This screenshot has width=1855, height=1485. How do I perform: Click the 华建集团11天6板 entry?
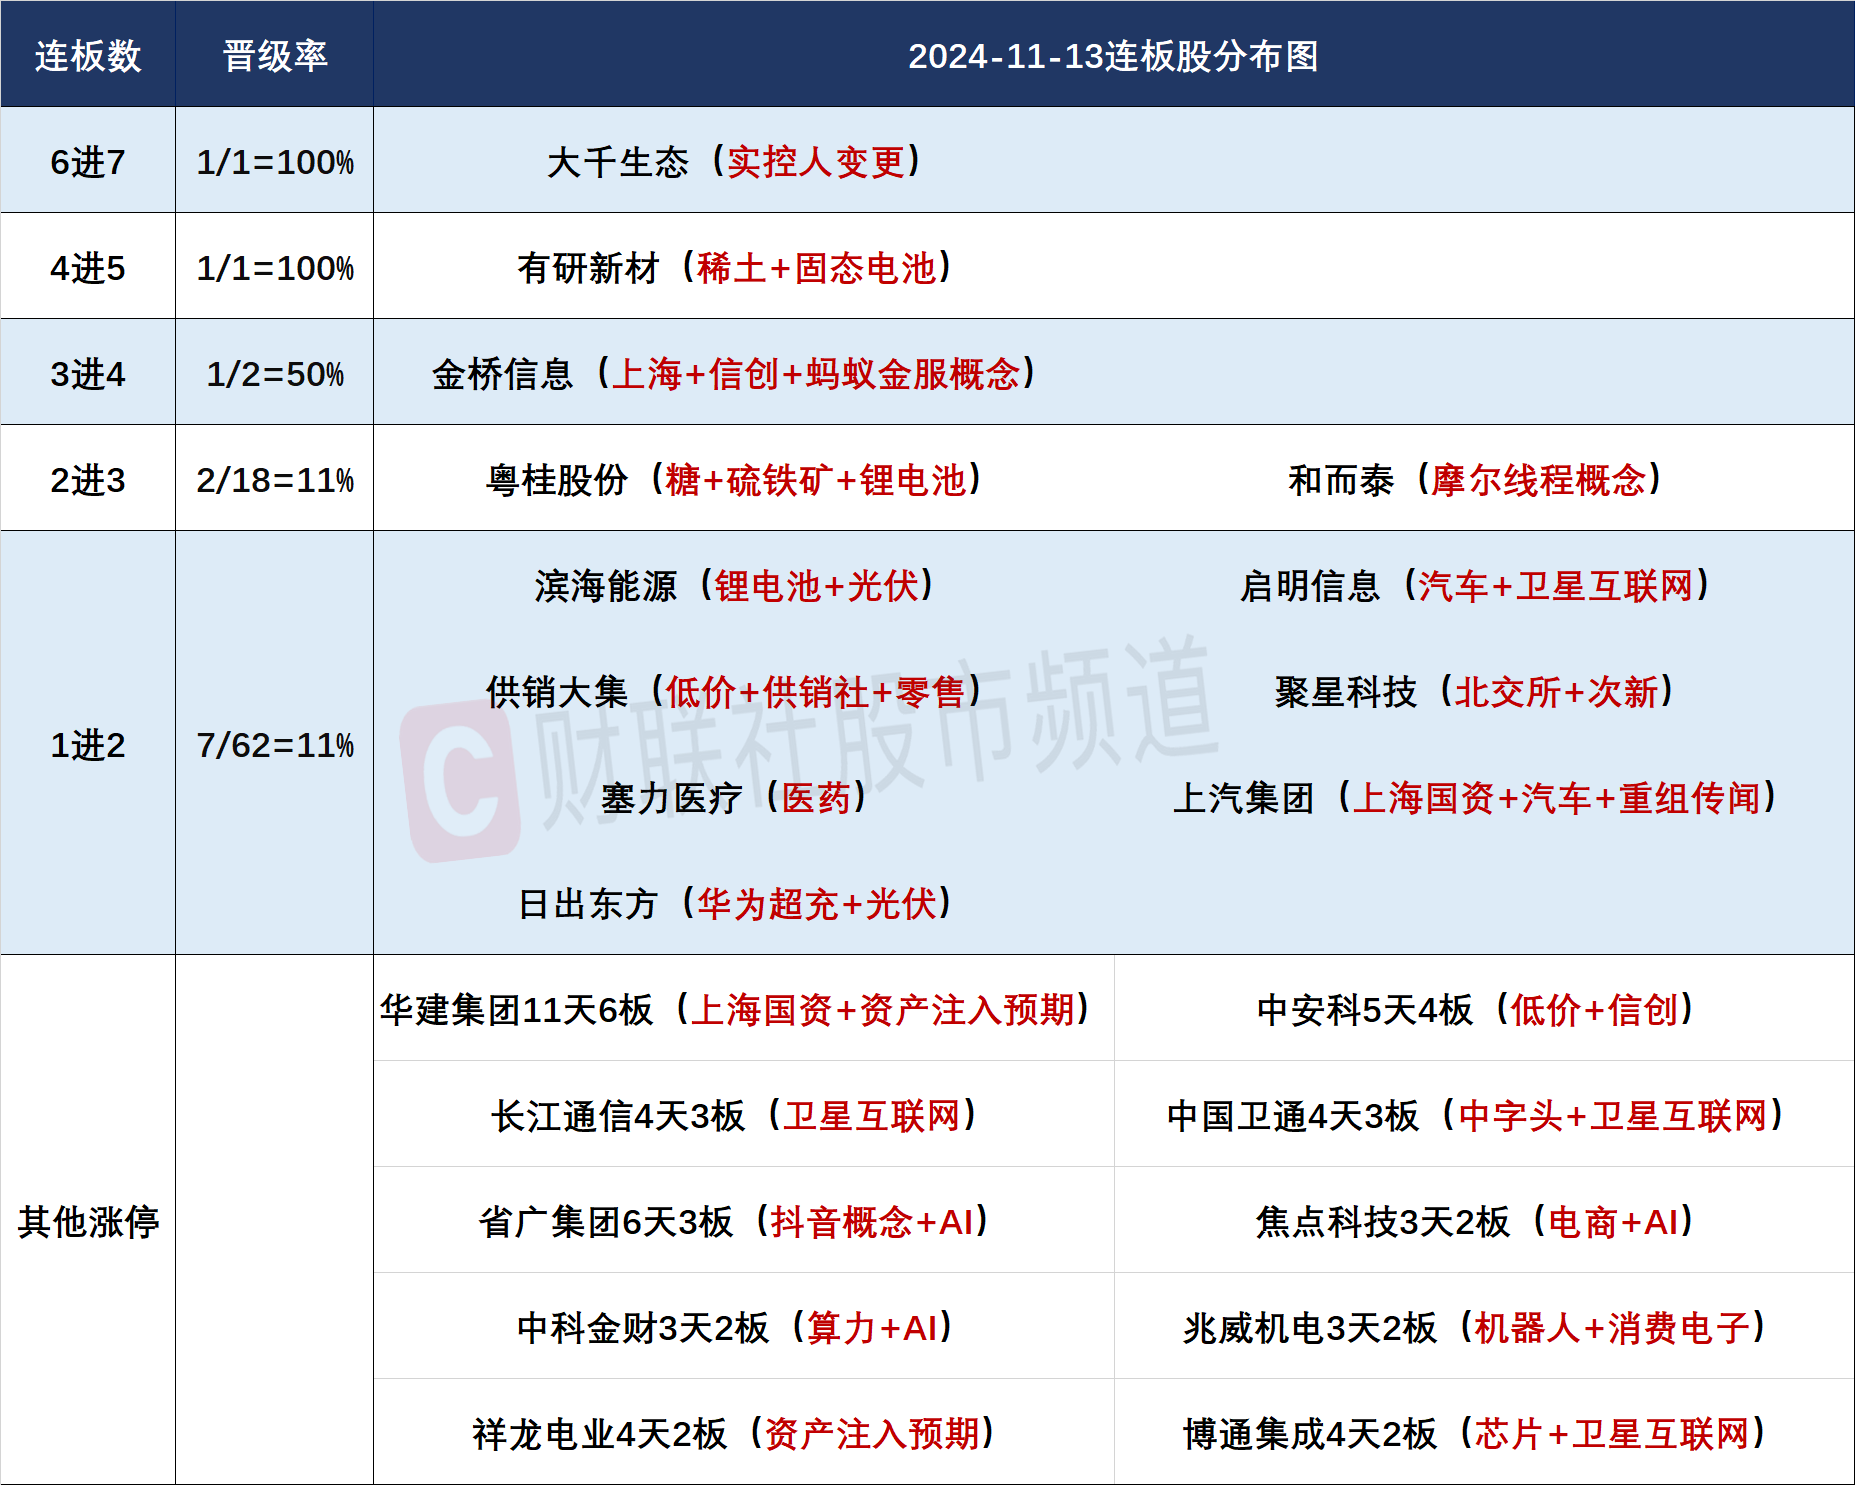point(733,1010)
